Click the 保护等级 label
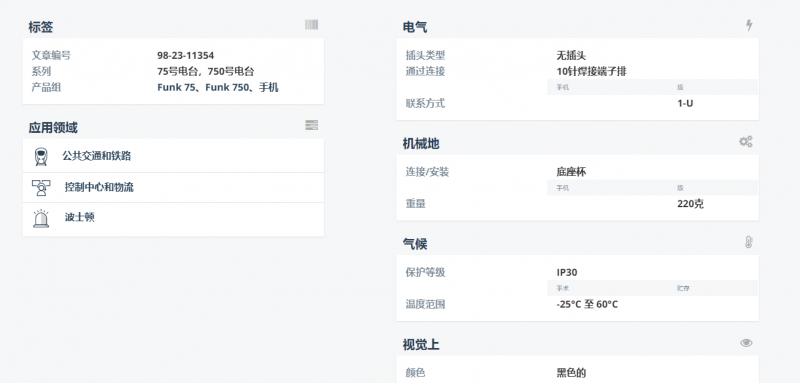This screenshot has height=383, width=800. [x=426, y=272]
